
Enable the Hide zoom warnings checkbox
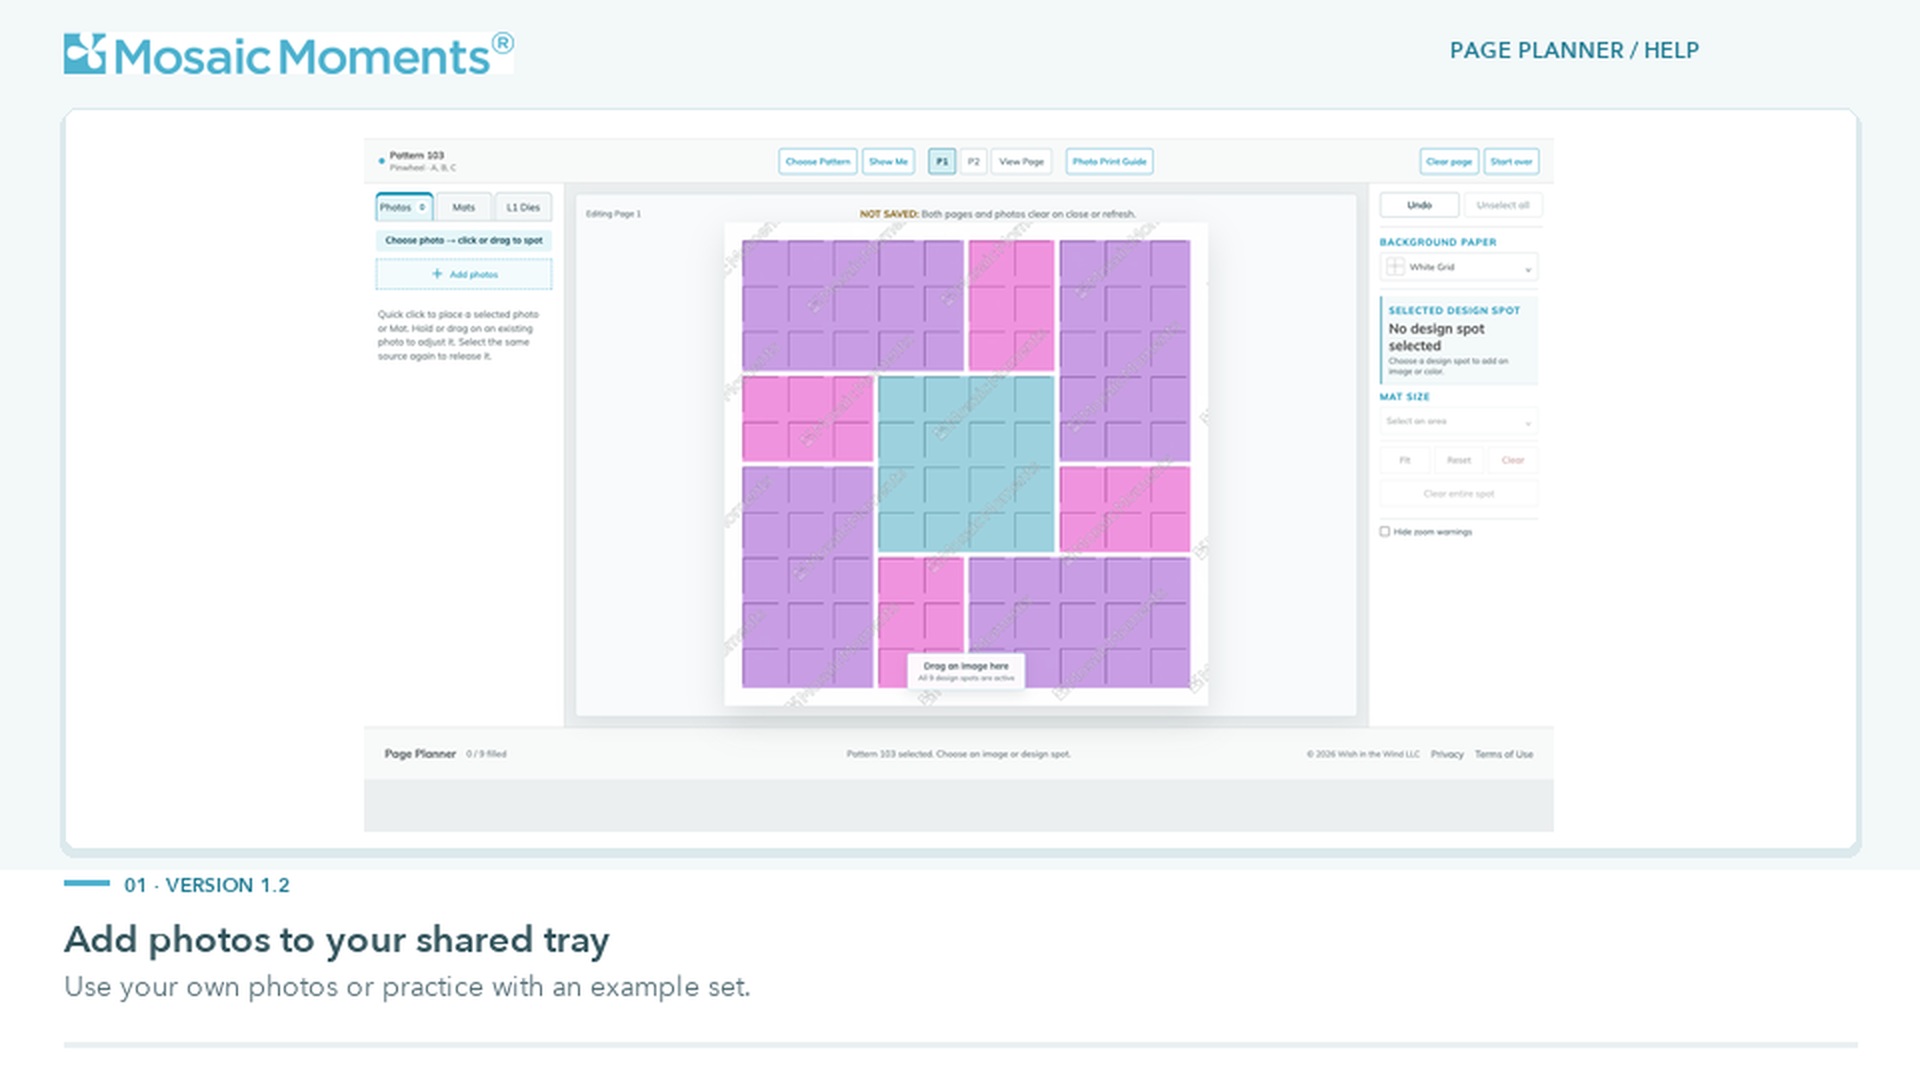pos(1385,532)
